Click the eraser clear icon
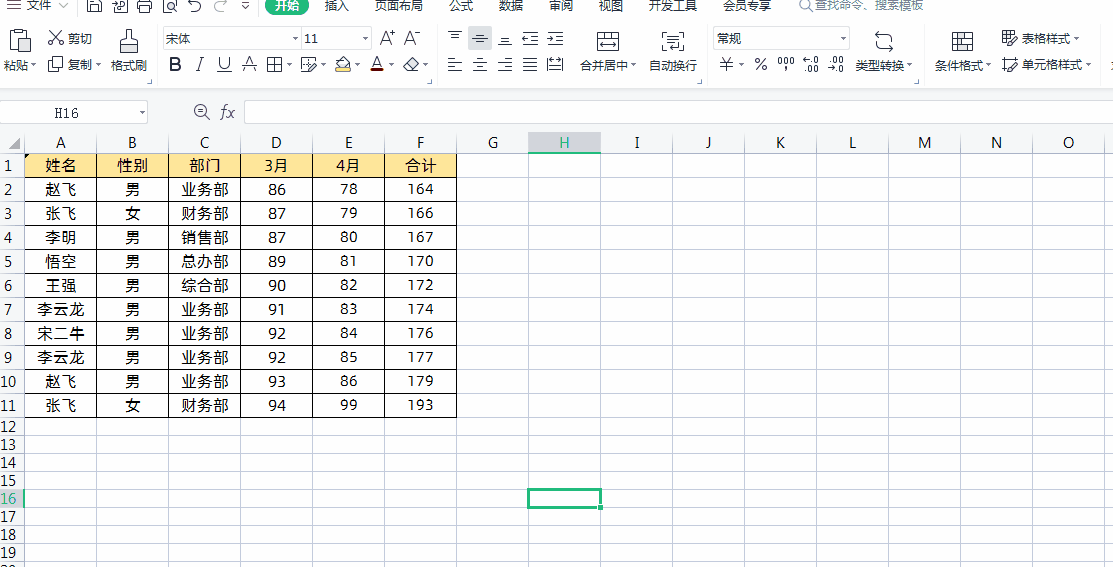 [412, 65]
